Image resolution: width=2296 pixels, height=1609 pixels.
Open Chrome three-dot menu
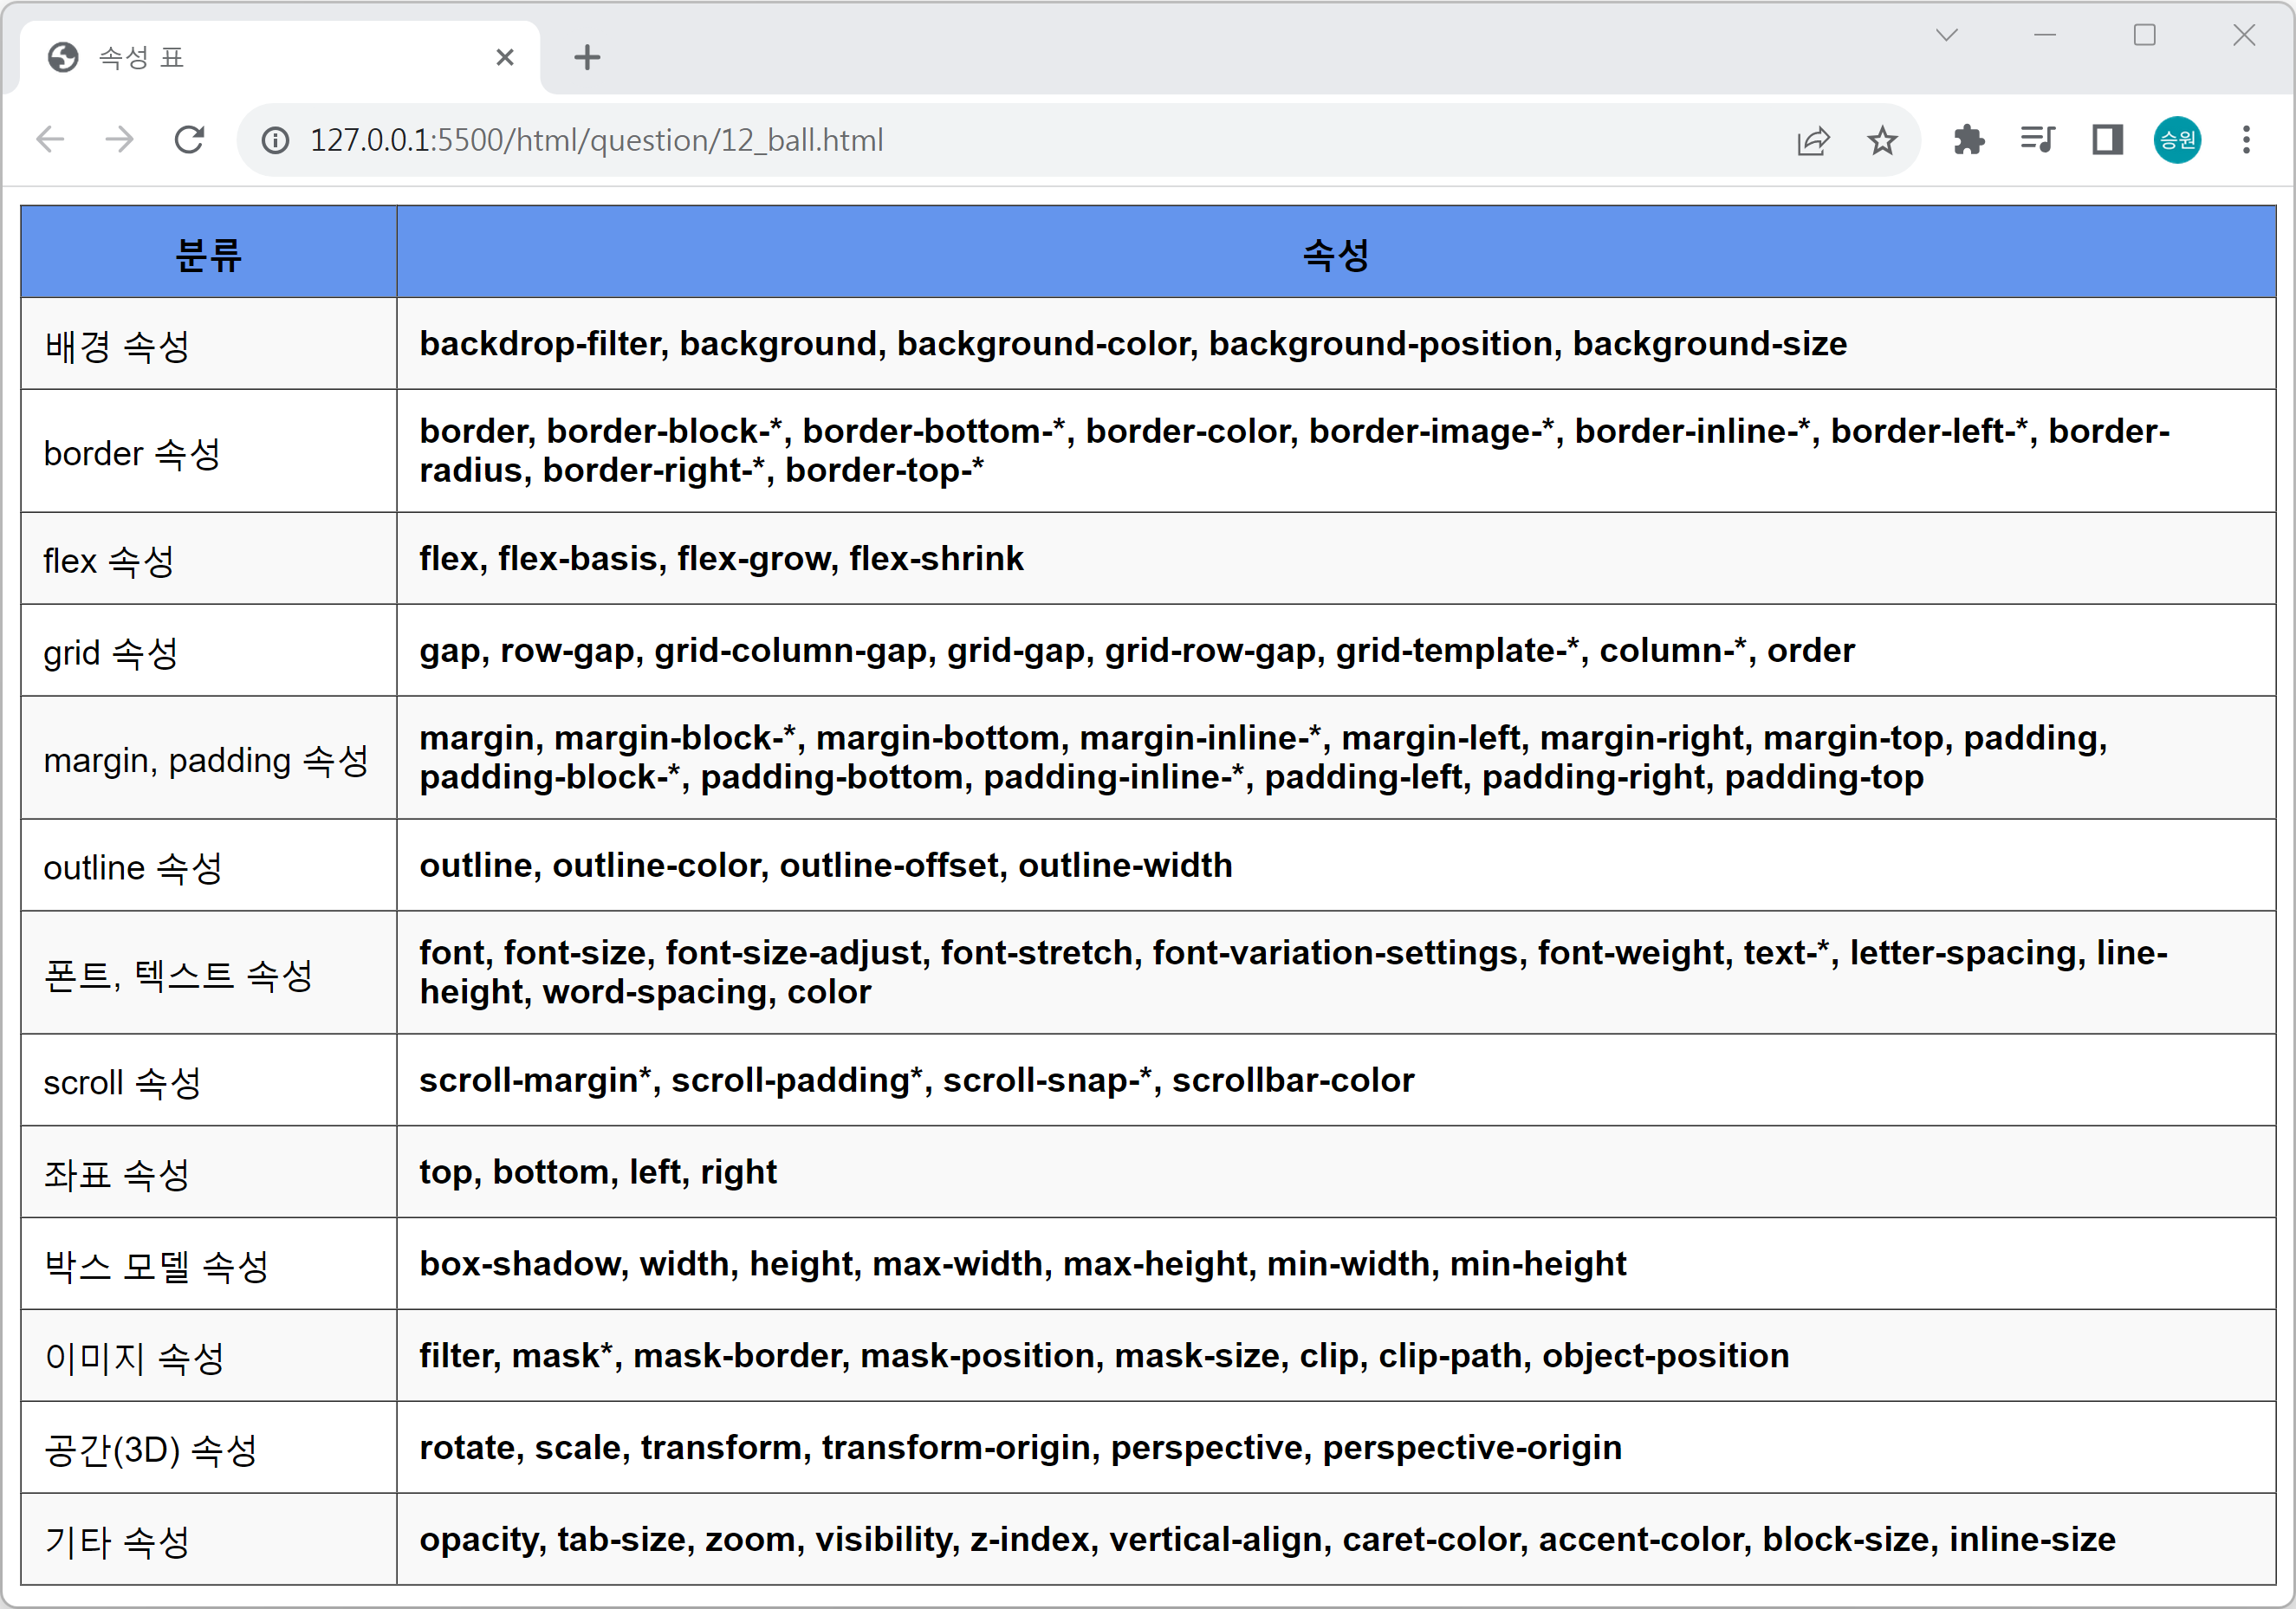(2246, 140)
